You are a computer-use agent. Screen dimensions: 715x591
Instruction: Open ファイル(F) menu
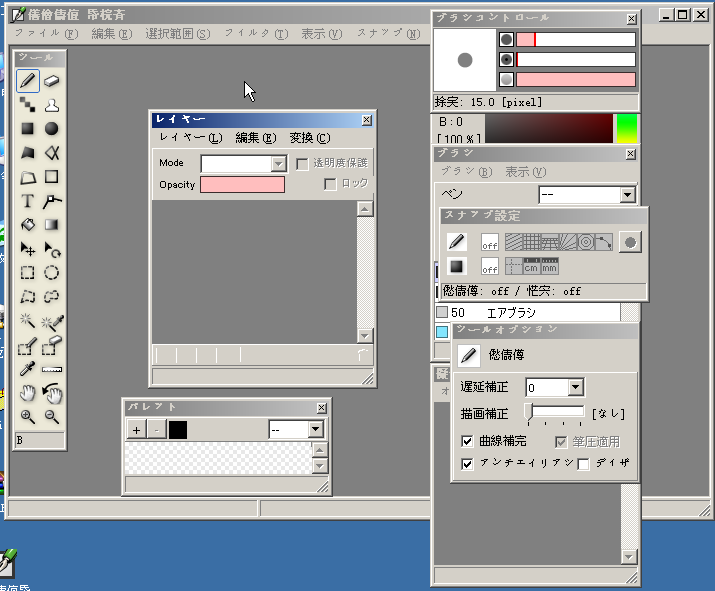(x=47, y=34)
